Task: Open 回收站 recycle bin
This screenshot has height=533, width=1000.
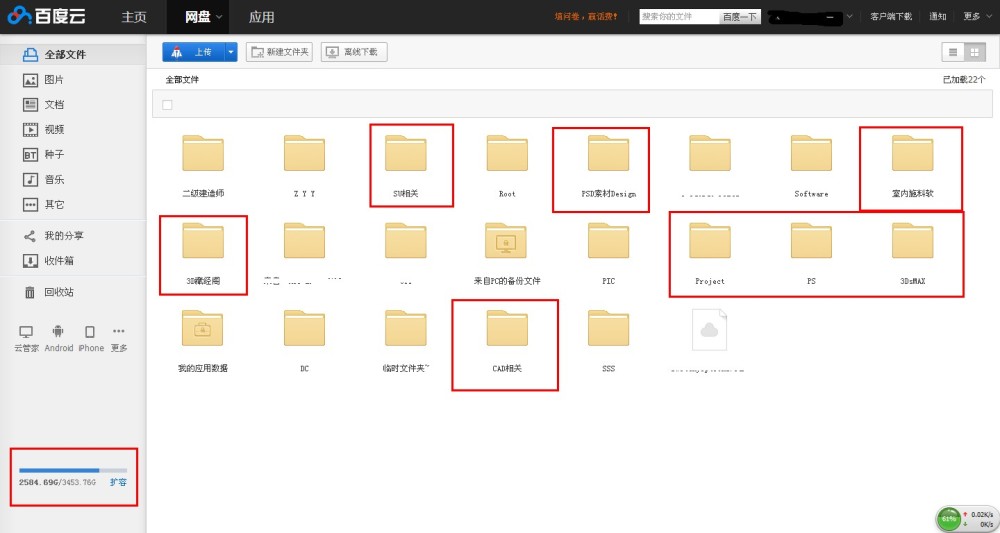Action: pyautogui.click(x=58, y=292)
